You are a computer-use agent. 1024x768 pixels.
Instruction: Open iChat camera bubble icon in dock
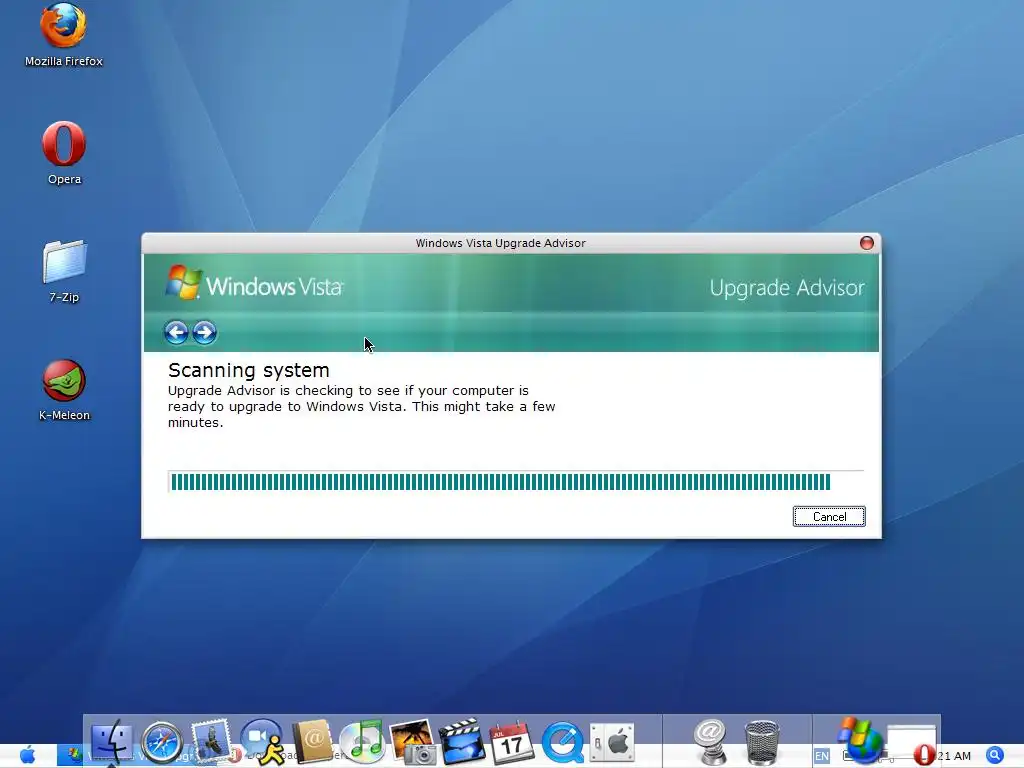point(262,741)
